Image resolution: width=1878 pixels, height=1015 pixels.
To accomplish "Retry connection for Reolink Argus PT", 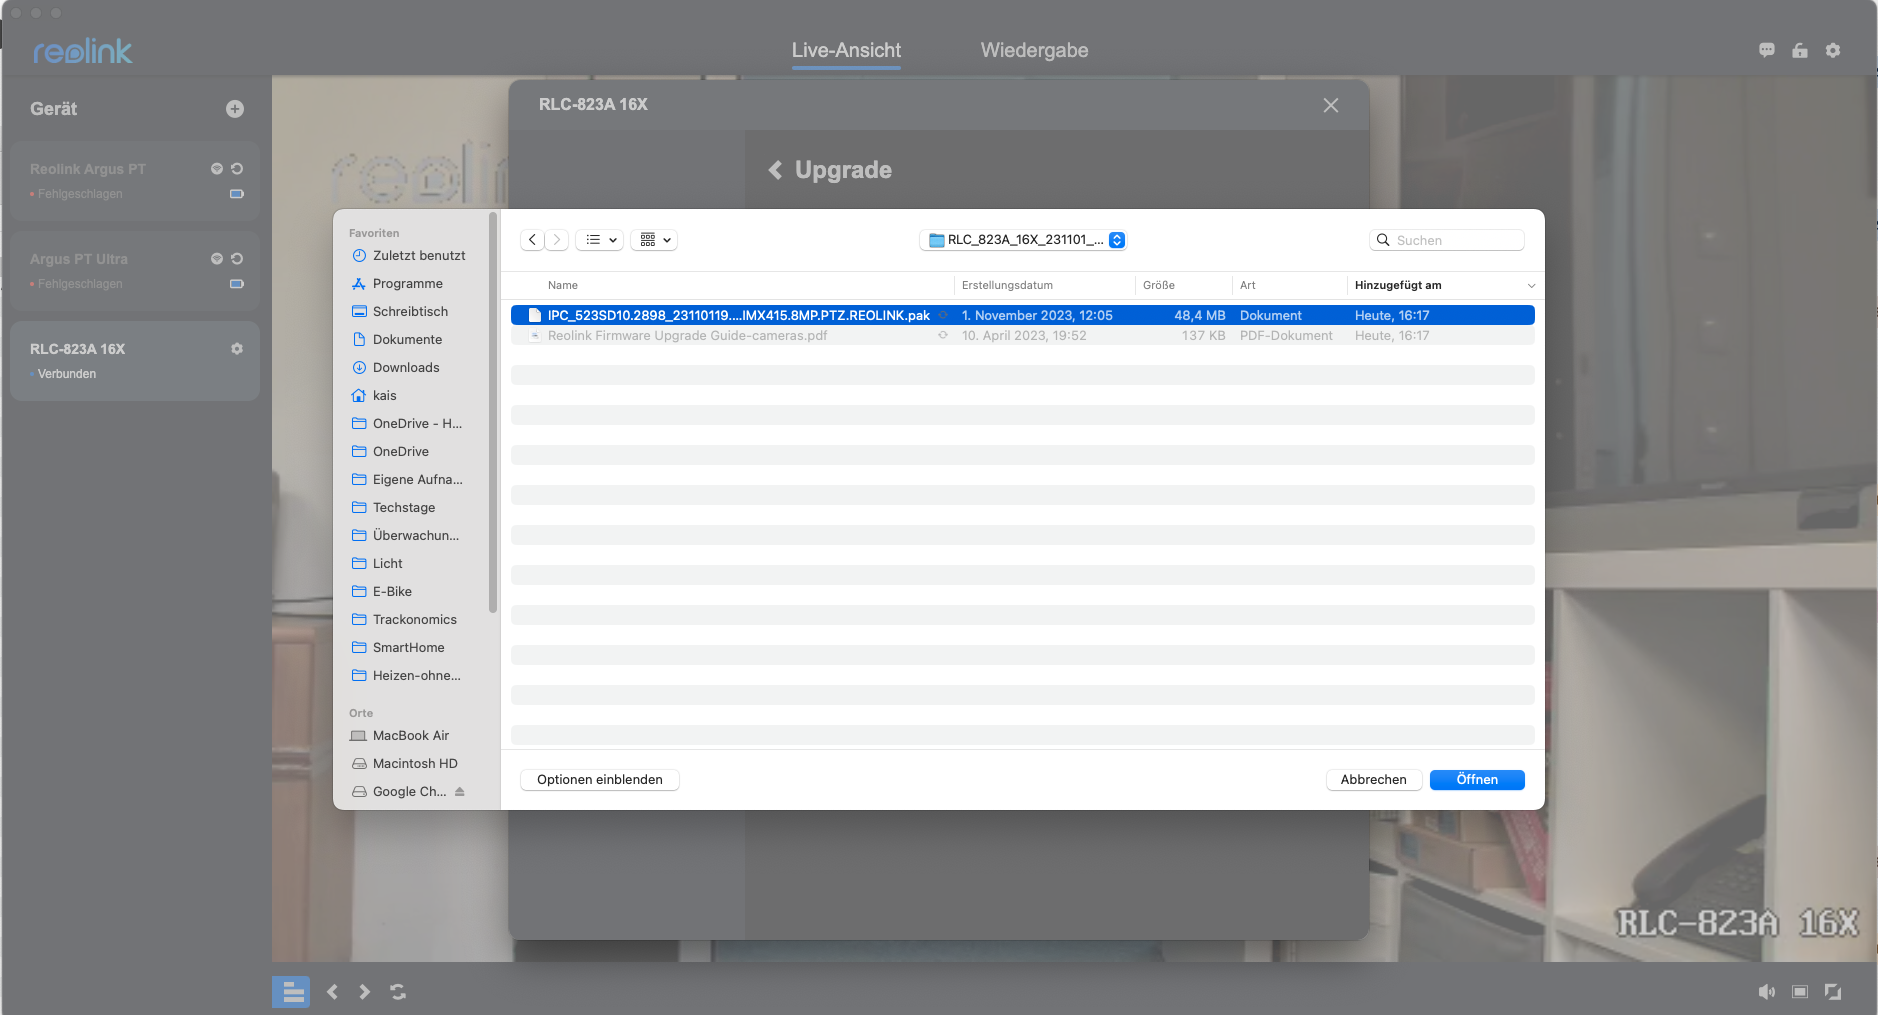I will pyautogui.click(x=237, y=169).
